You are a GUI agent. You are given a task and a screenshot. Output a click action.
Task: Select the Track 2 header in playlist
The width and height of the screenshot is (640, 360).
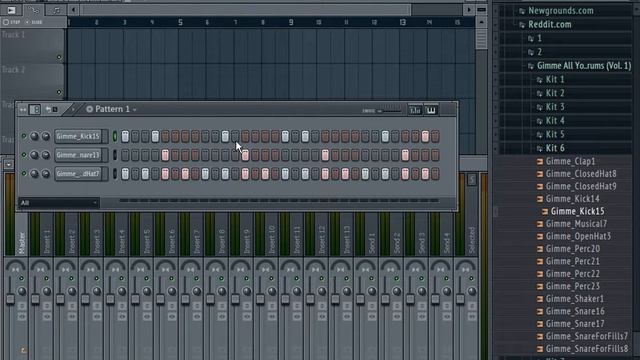[x=33, y=80]
